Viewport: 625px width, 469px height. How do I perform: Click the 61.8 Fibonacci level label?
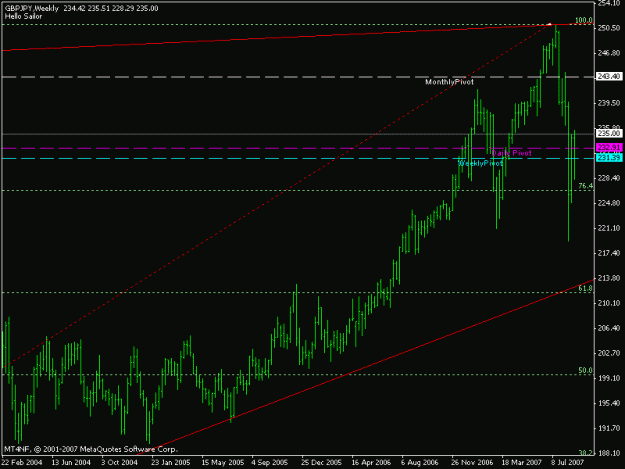click(x=586, y=288)
